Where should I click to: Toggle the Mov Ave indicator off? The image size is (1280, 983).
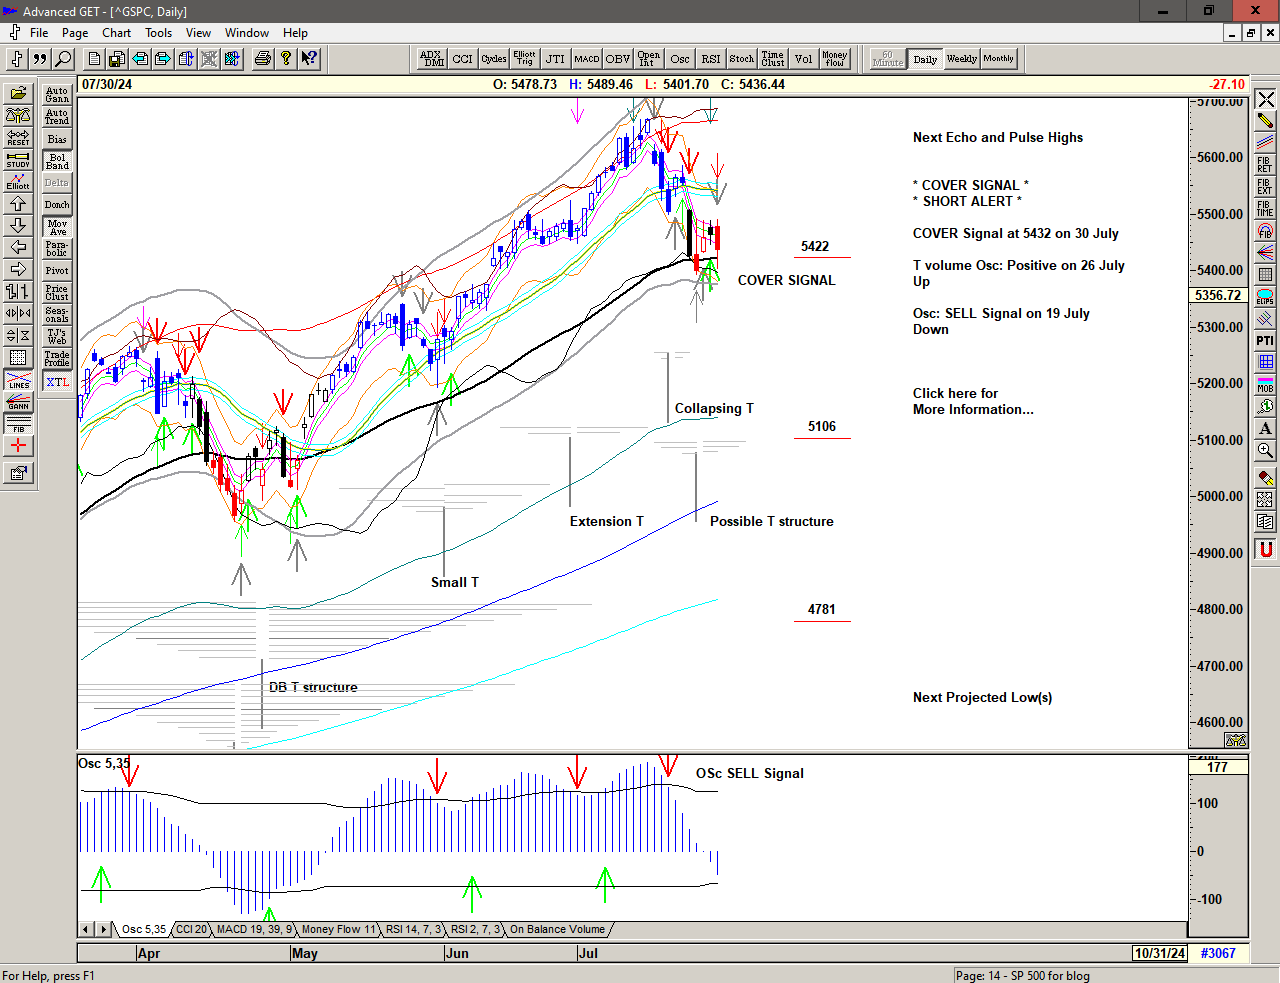tap(57, 227)
